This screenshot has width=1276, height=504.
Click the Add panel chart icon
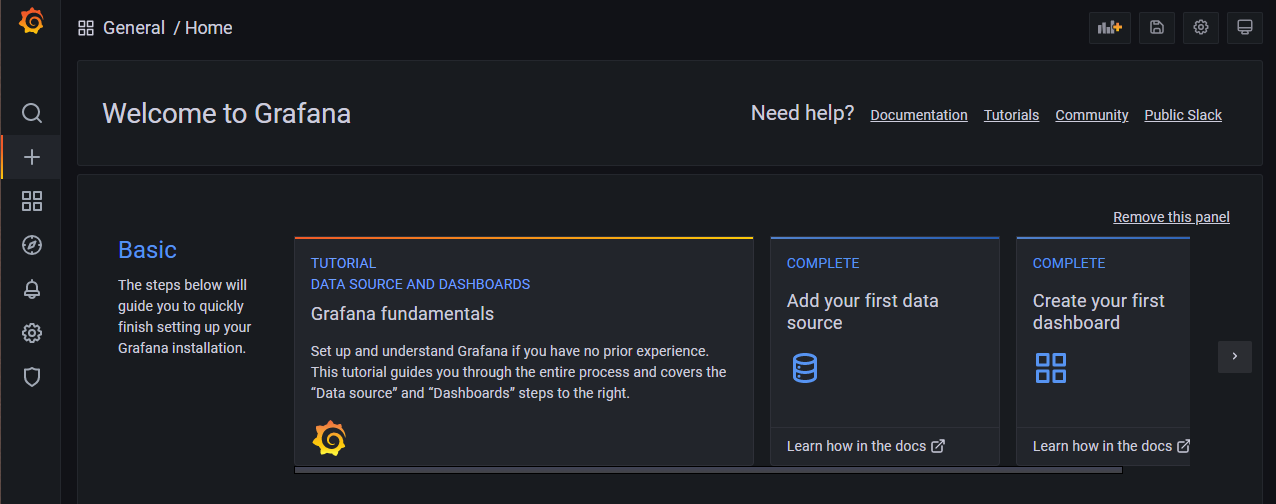(1110, 28)
